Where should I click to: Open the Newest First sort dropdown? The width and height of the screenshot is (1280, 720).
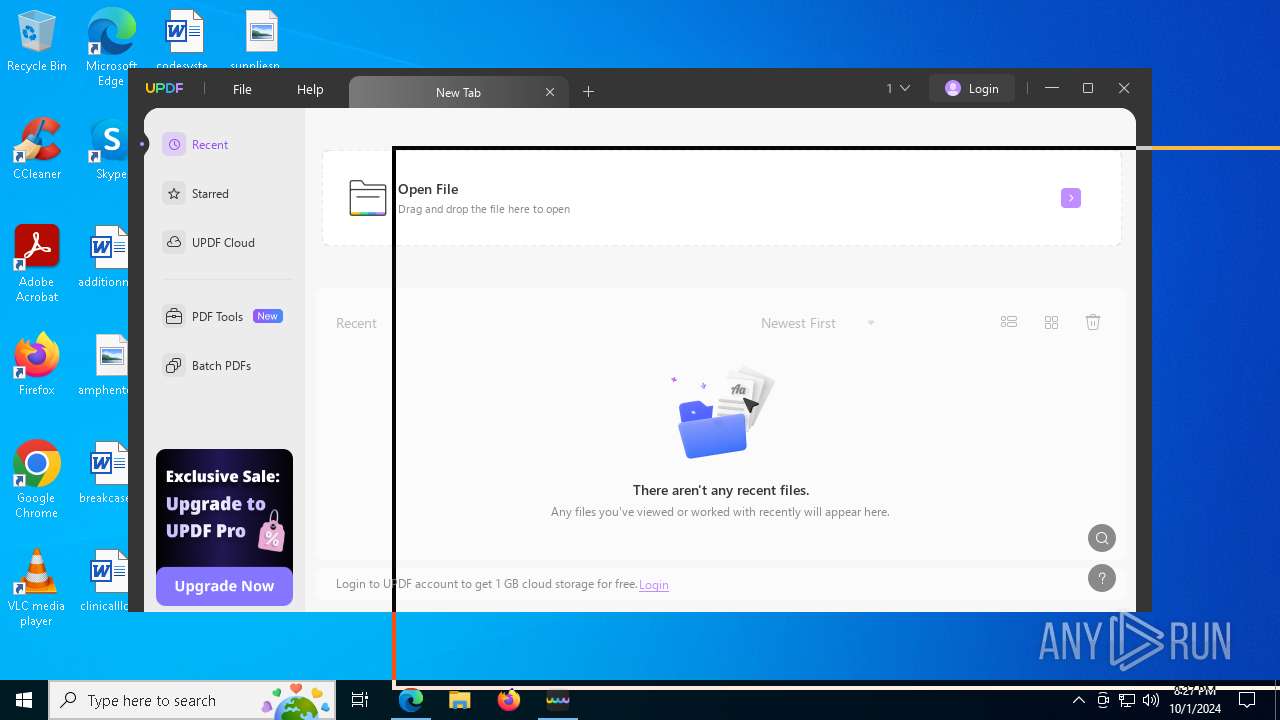pos(818,323)
